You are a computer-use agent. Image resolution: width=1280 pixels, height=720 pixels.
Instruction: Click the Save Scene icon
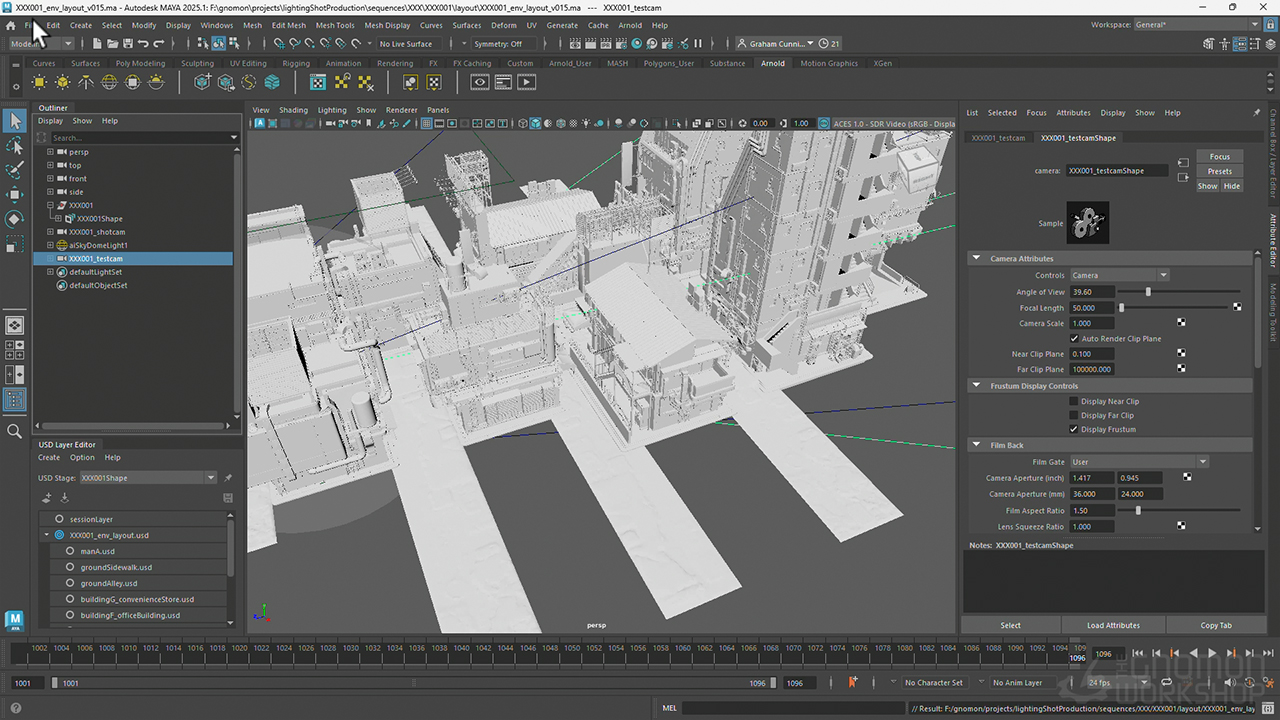(x=128, y=44)
